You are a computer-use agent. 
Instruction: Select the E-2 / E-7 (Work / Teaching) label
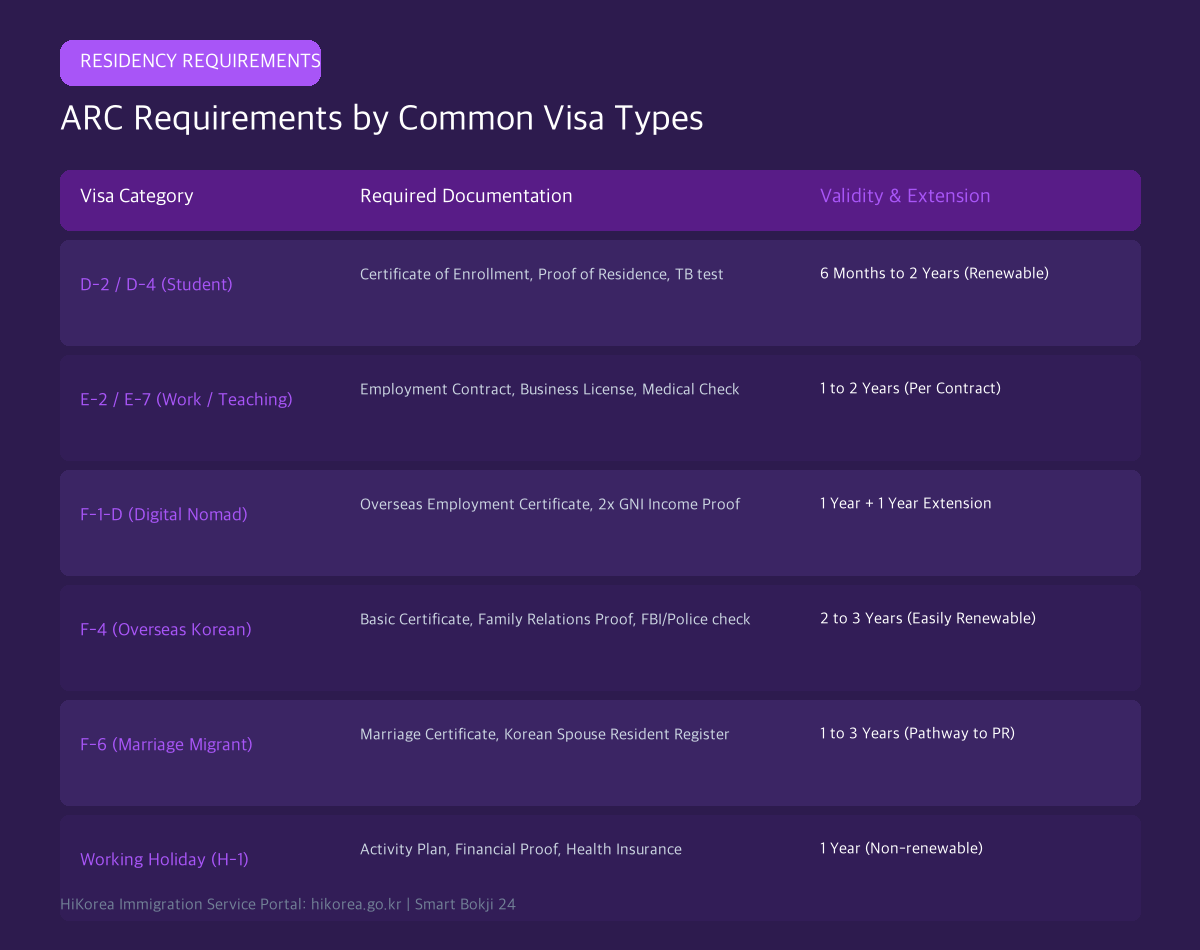pos(186,399)
